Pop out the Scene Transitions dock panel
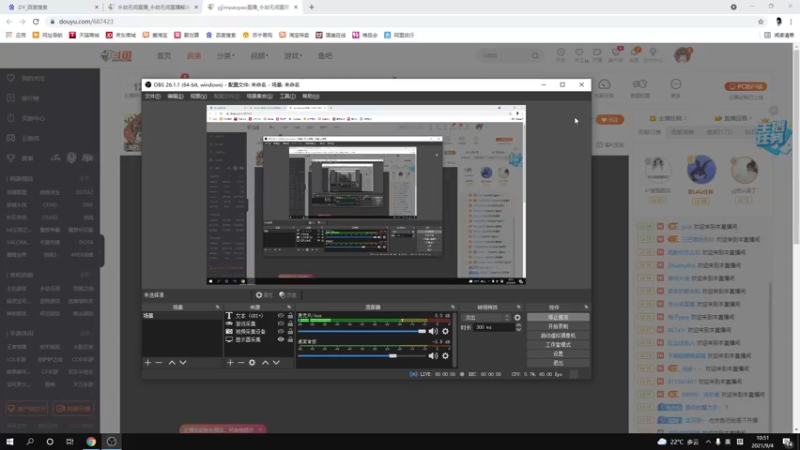 pos(518,307)
